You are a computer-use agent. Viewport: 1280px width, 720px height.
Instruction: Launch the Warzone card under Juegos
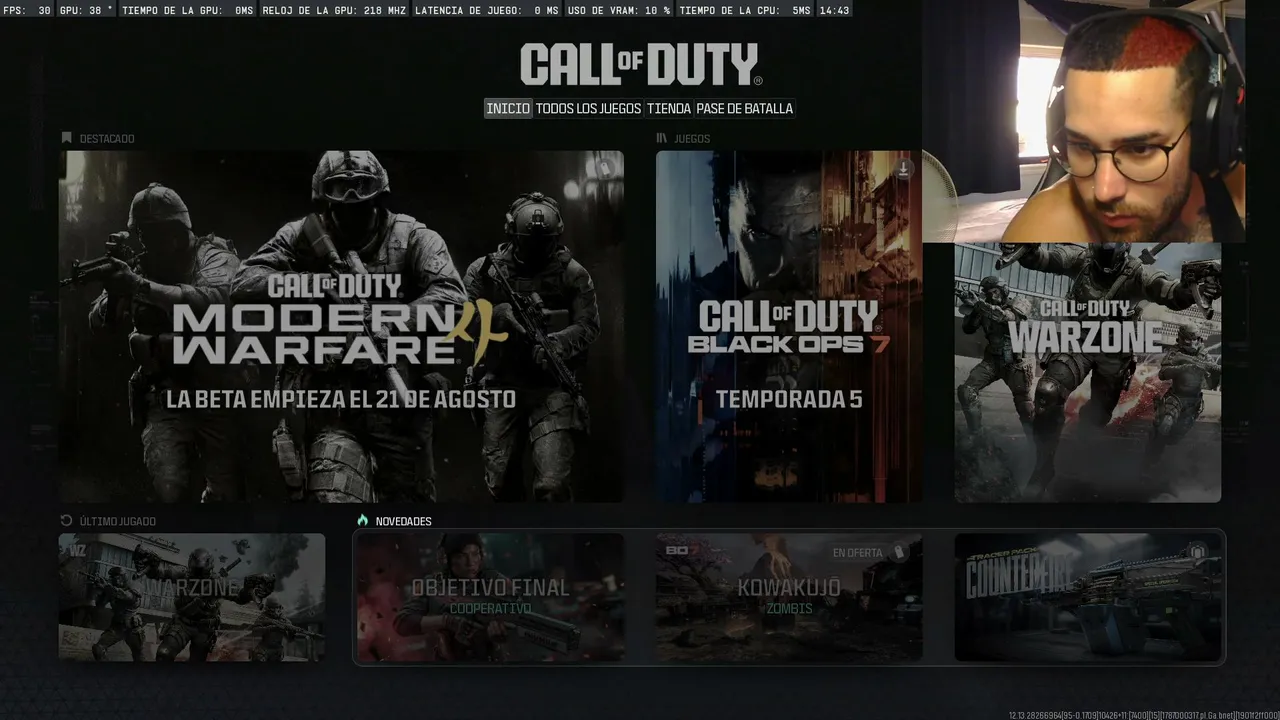(x=1087, y=372)
